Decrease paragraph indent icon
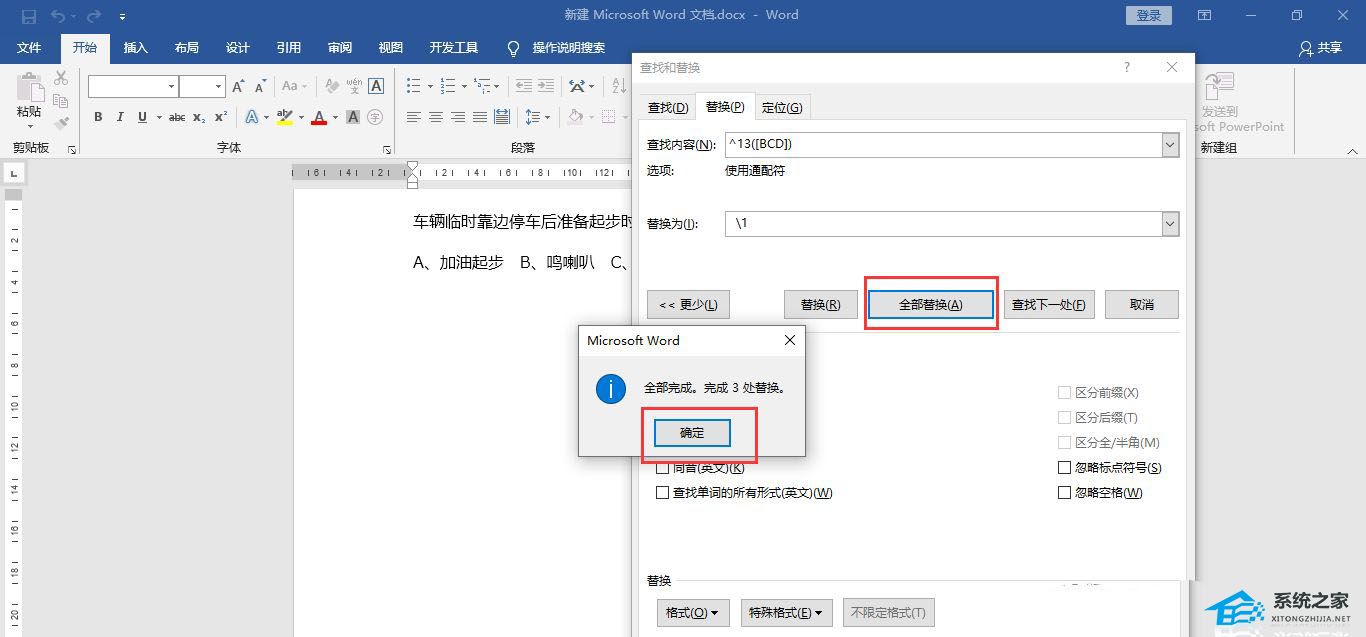The width and height of the screenshot is (1366, 637). [523, 87]
